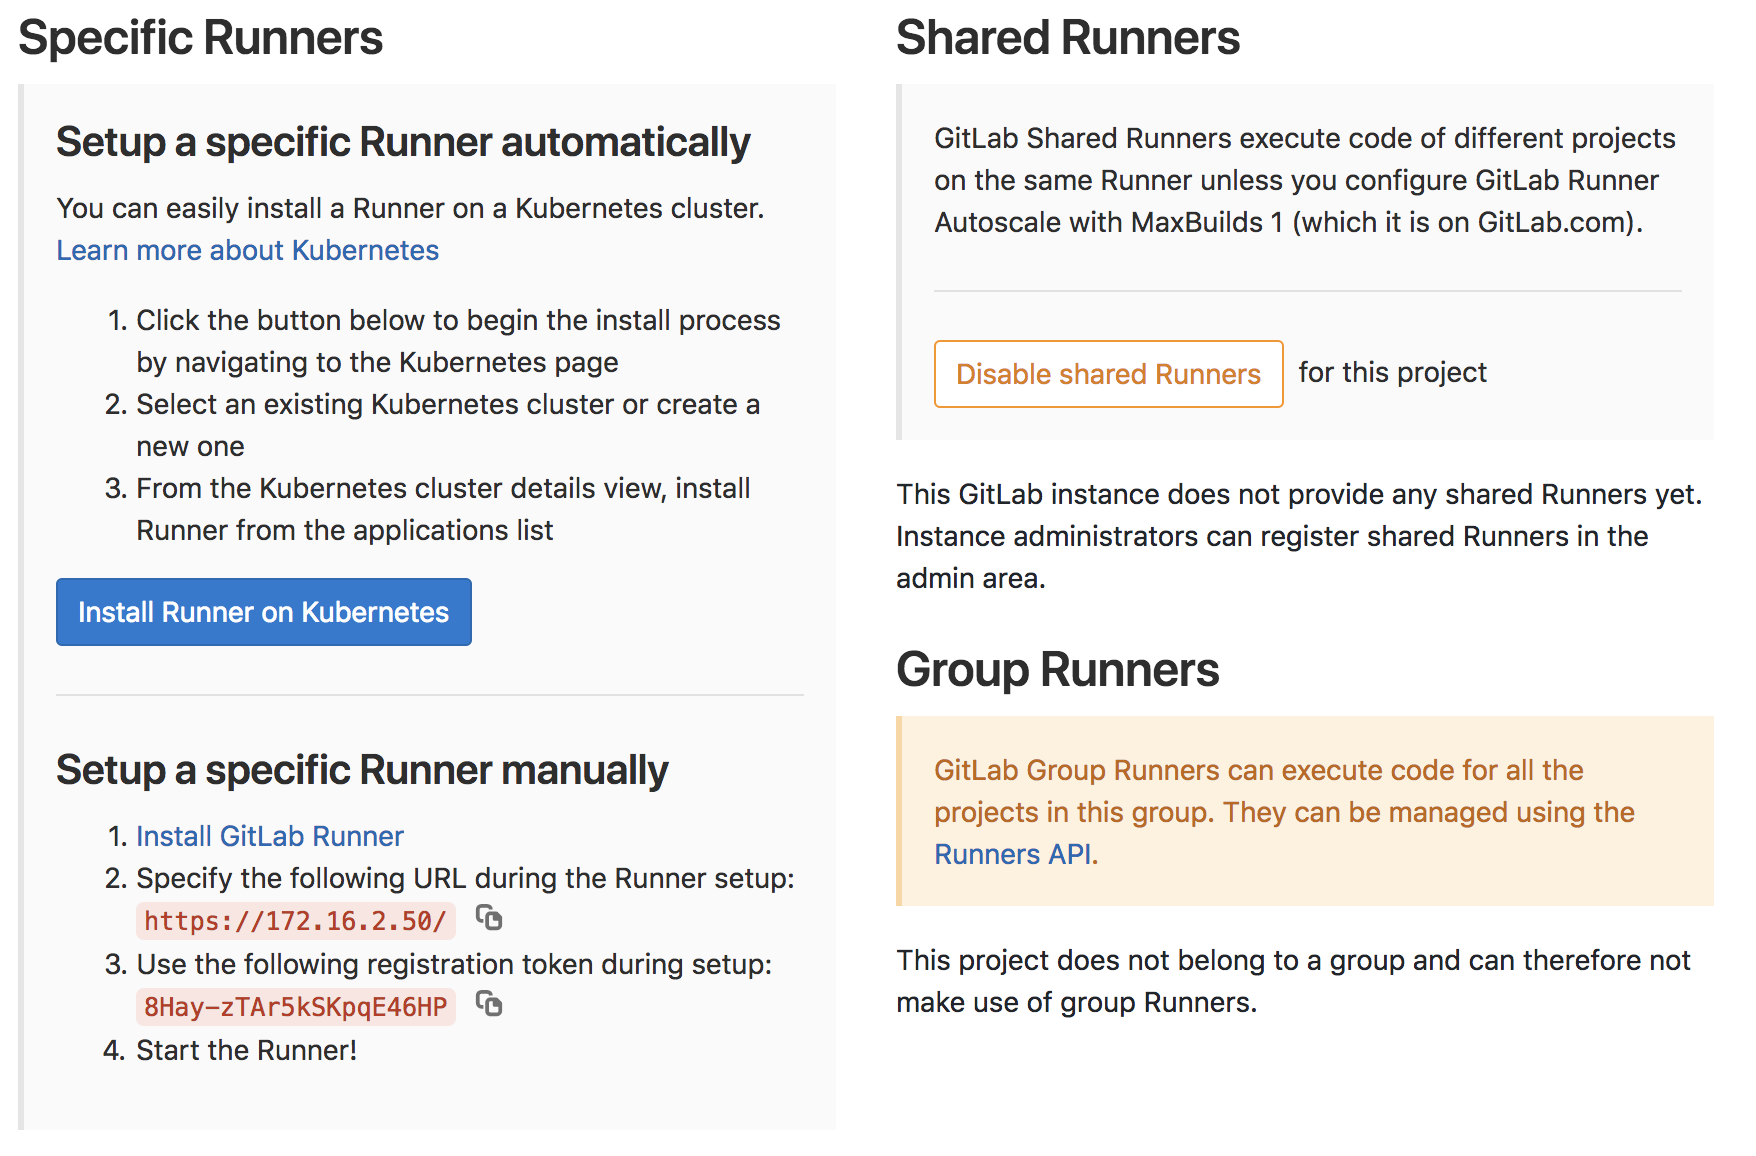Click the Group Runners heading

[x=1057, y=670]
